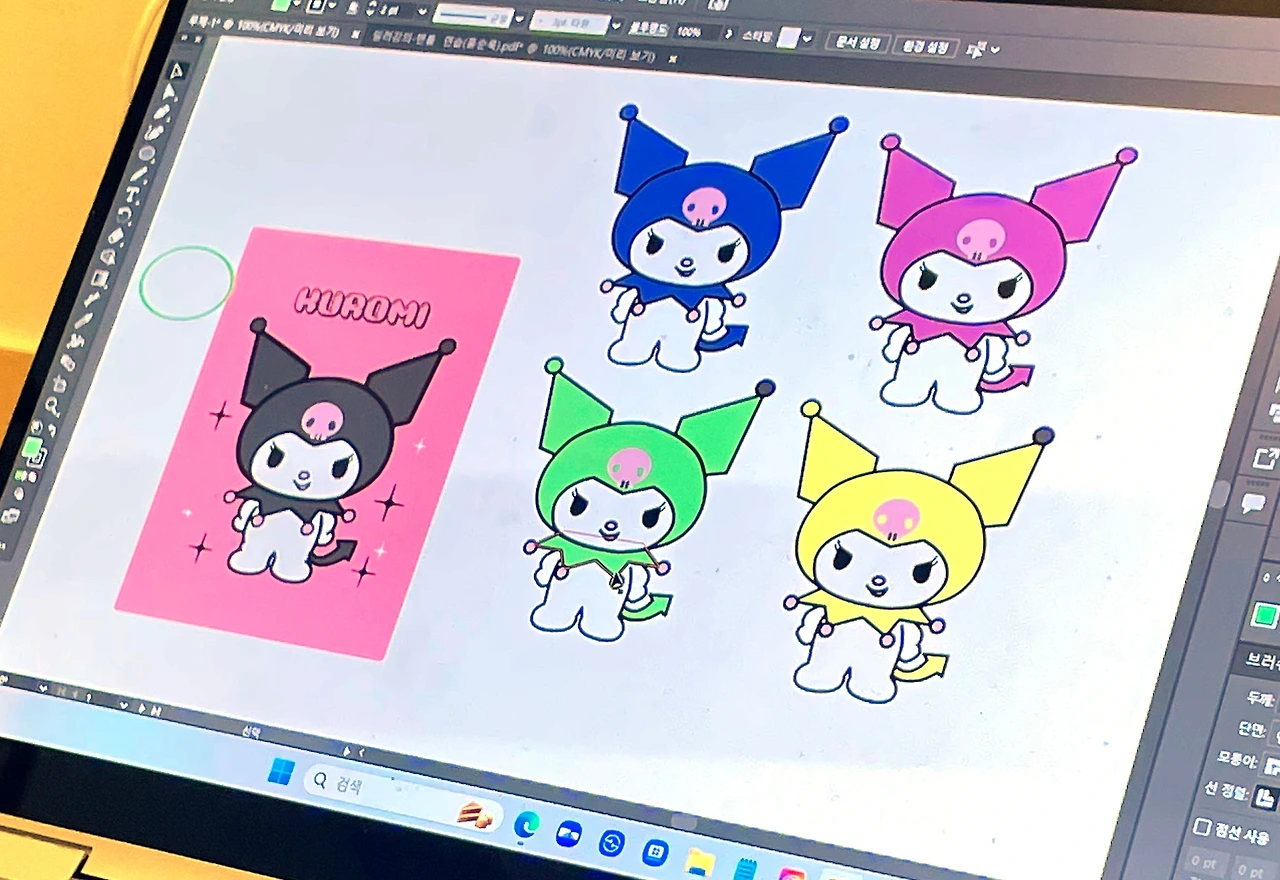Close the 펜툴 연습 pdf tab
Screen dimensions: 1280x880
pyautogui.click(x=673, y=59)
